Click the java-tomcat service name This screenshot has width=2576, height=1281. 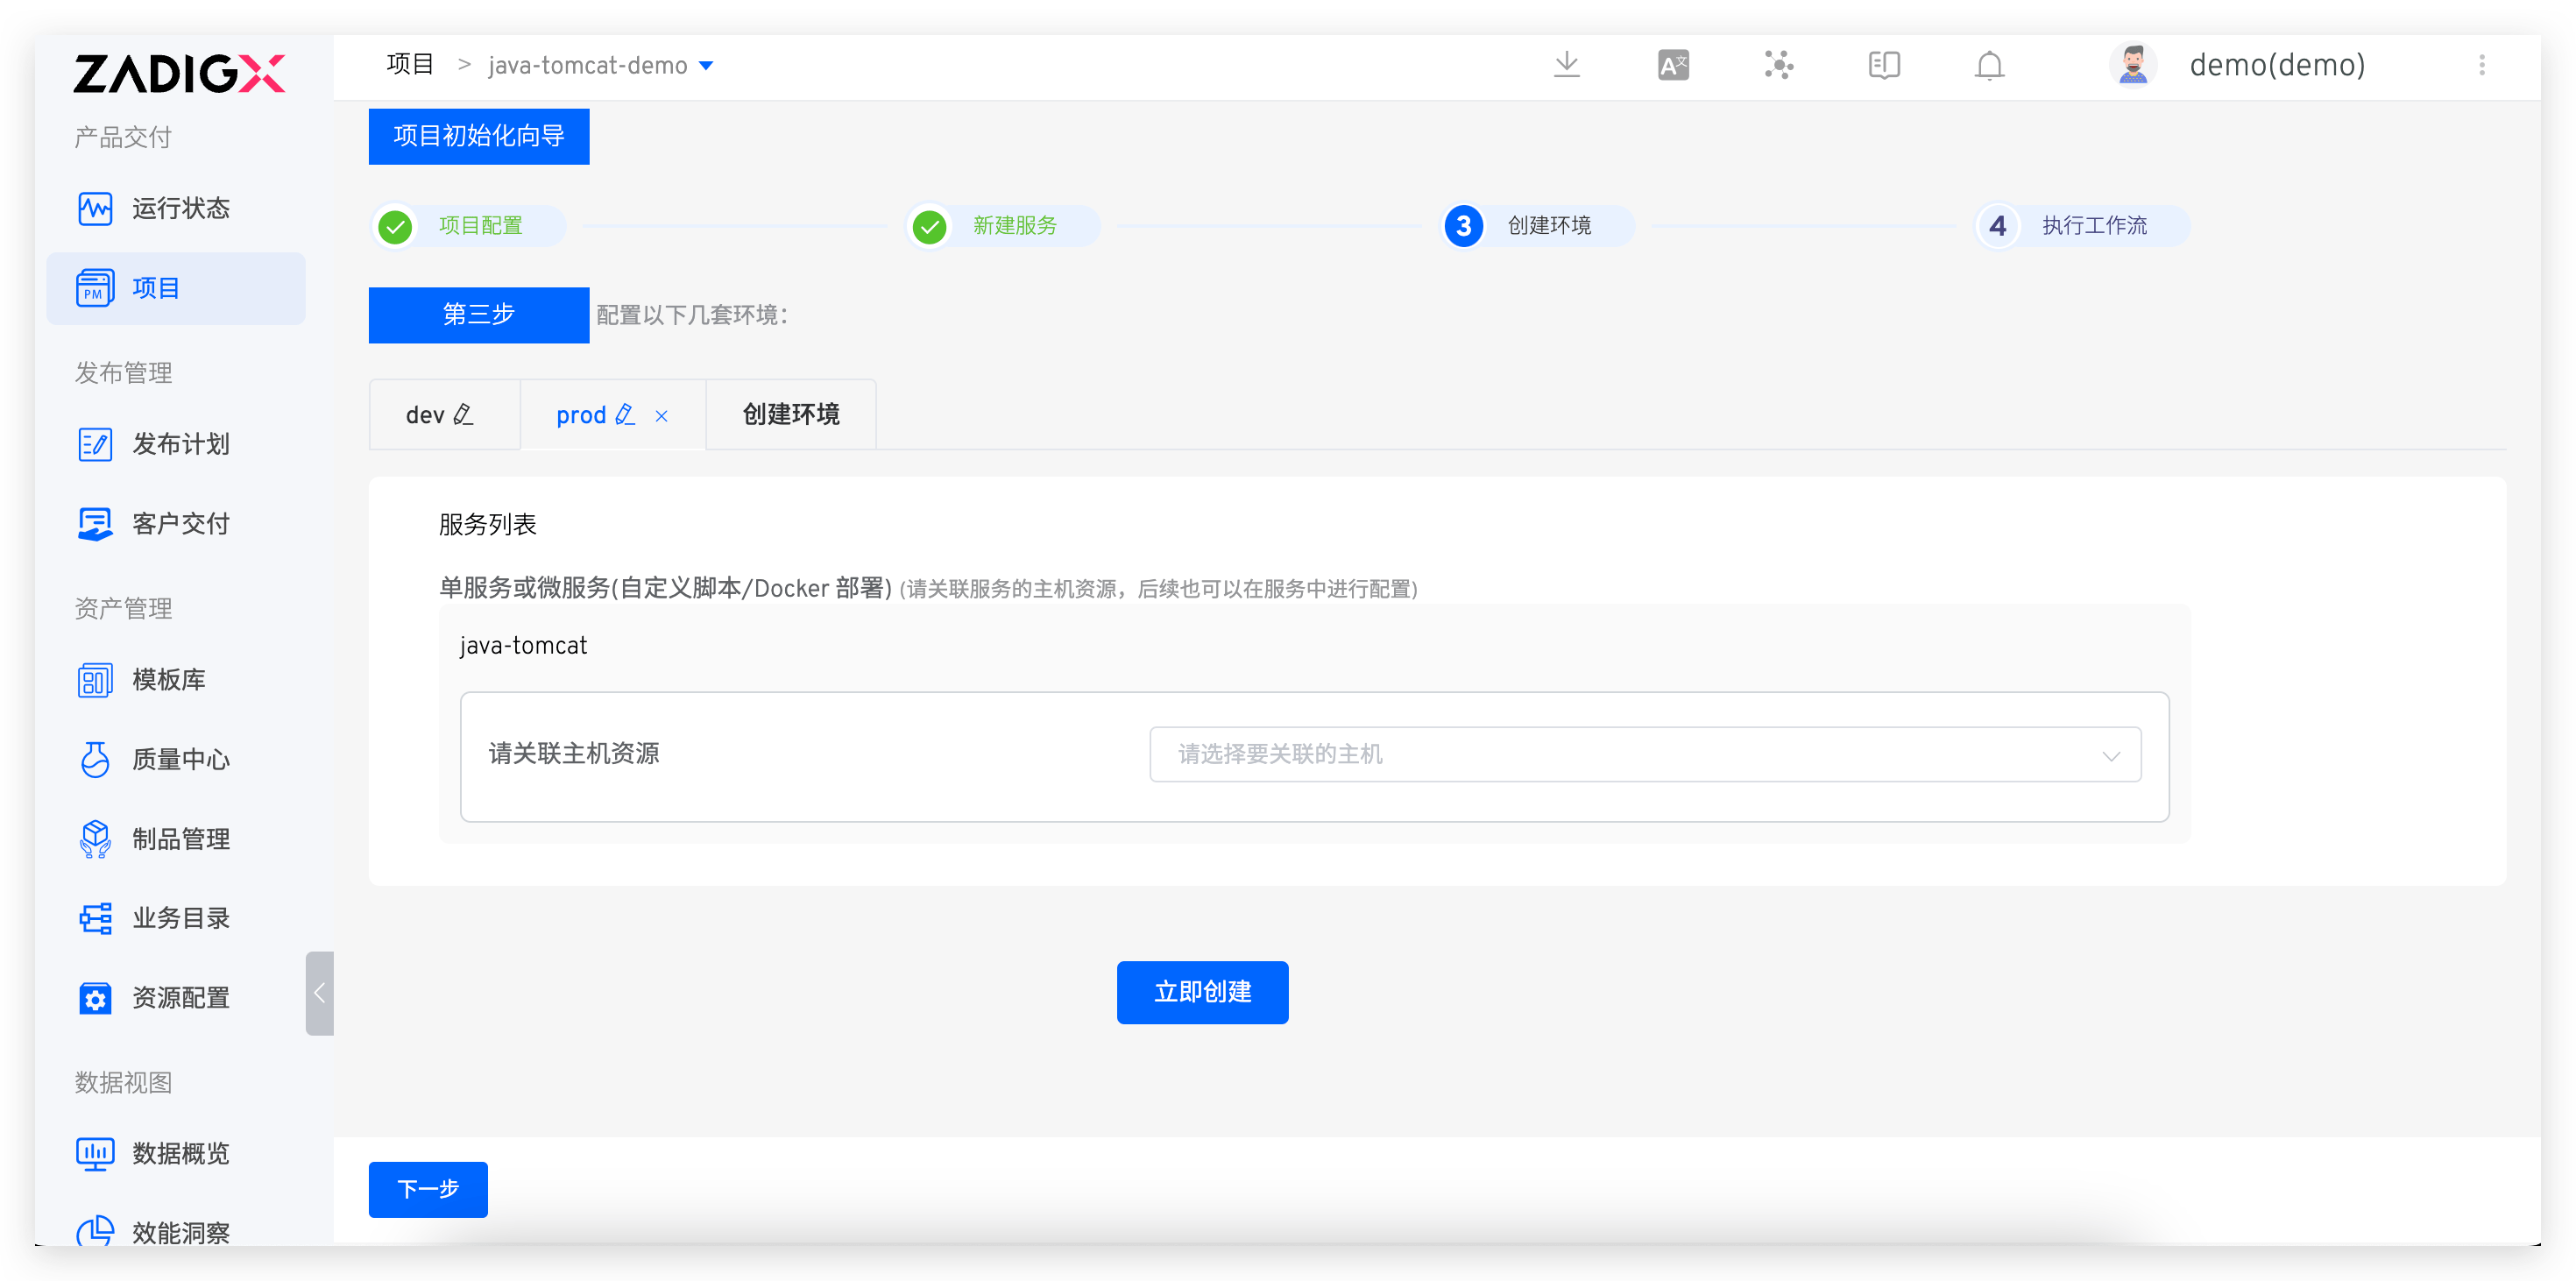tap(523, 646)
